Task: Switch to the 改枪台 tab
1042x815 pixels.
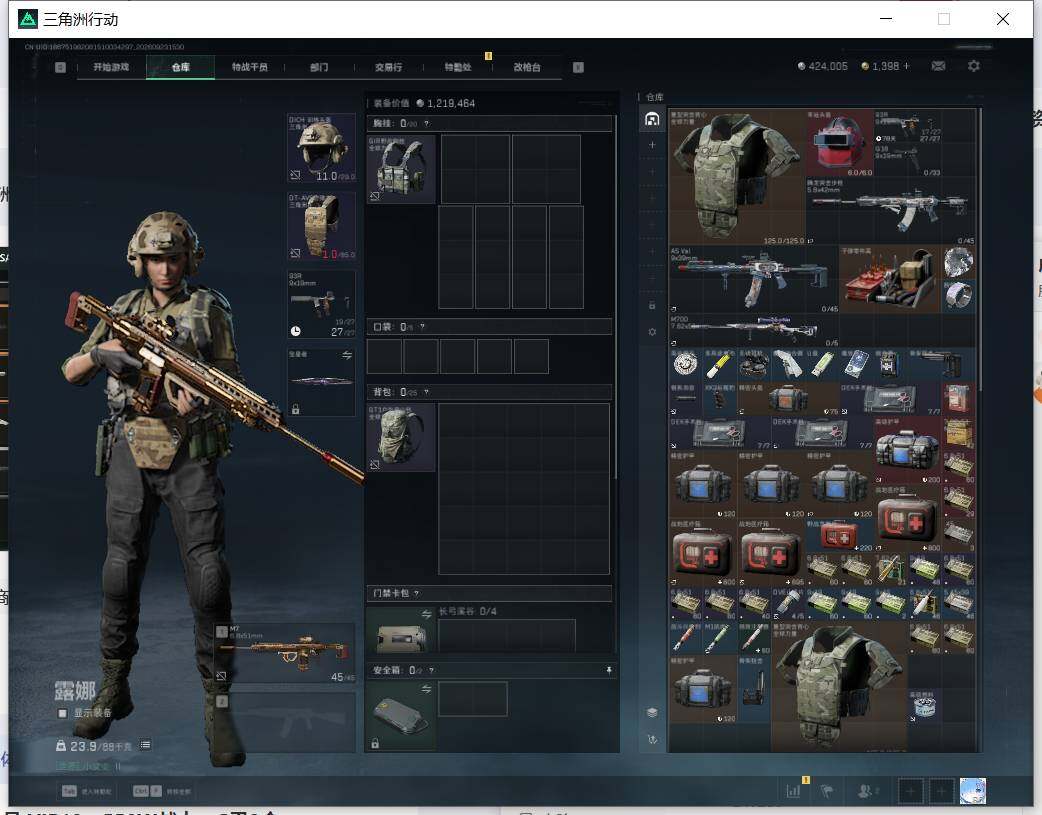Action: coord(527,67)
